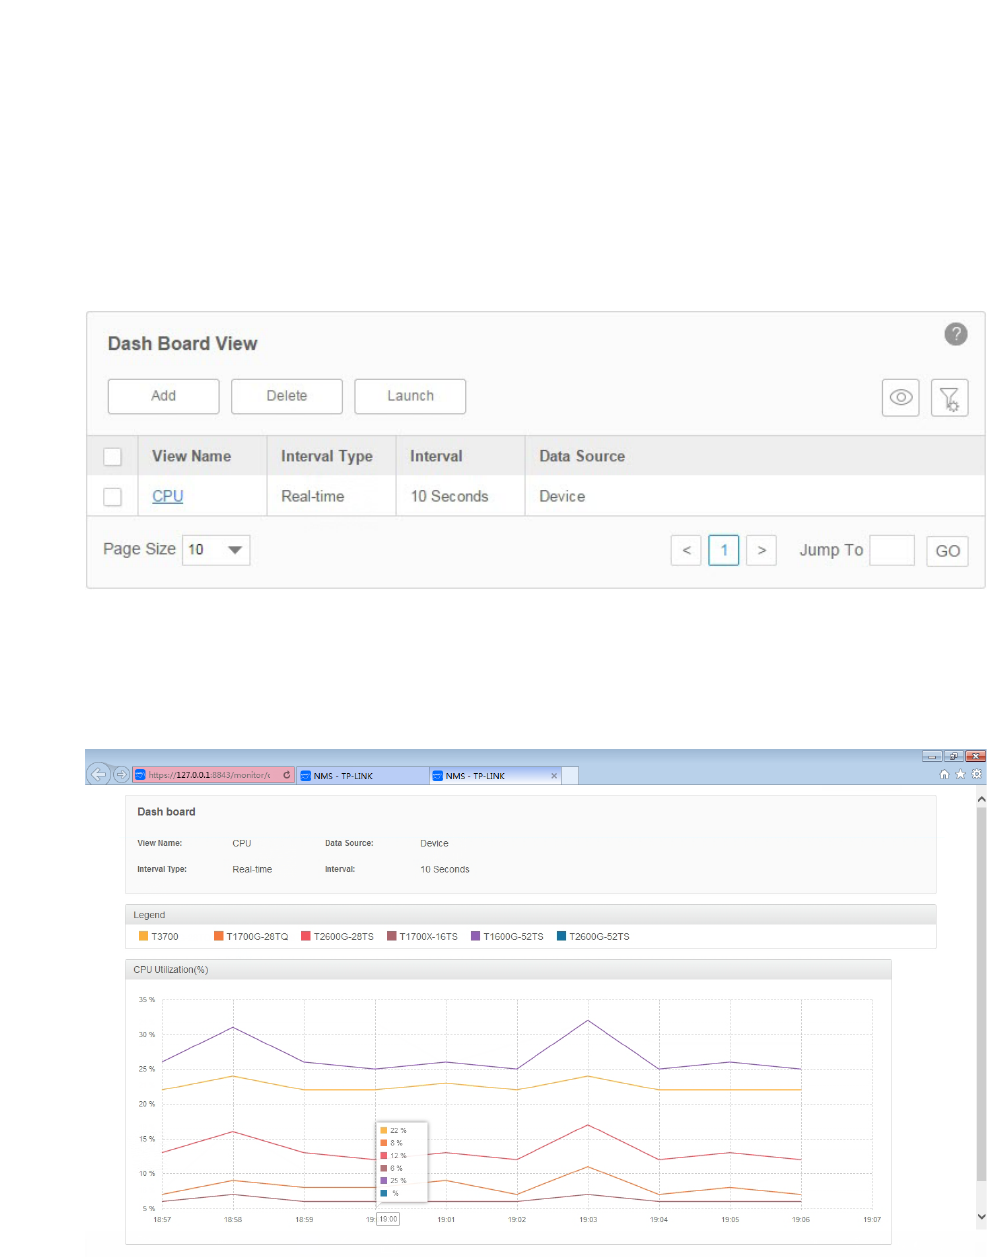Image resolution: width=987 pixels, height=1257 pixels.
Task: Click the 19:03 time axis label
Action: tap(588, 1219)
